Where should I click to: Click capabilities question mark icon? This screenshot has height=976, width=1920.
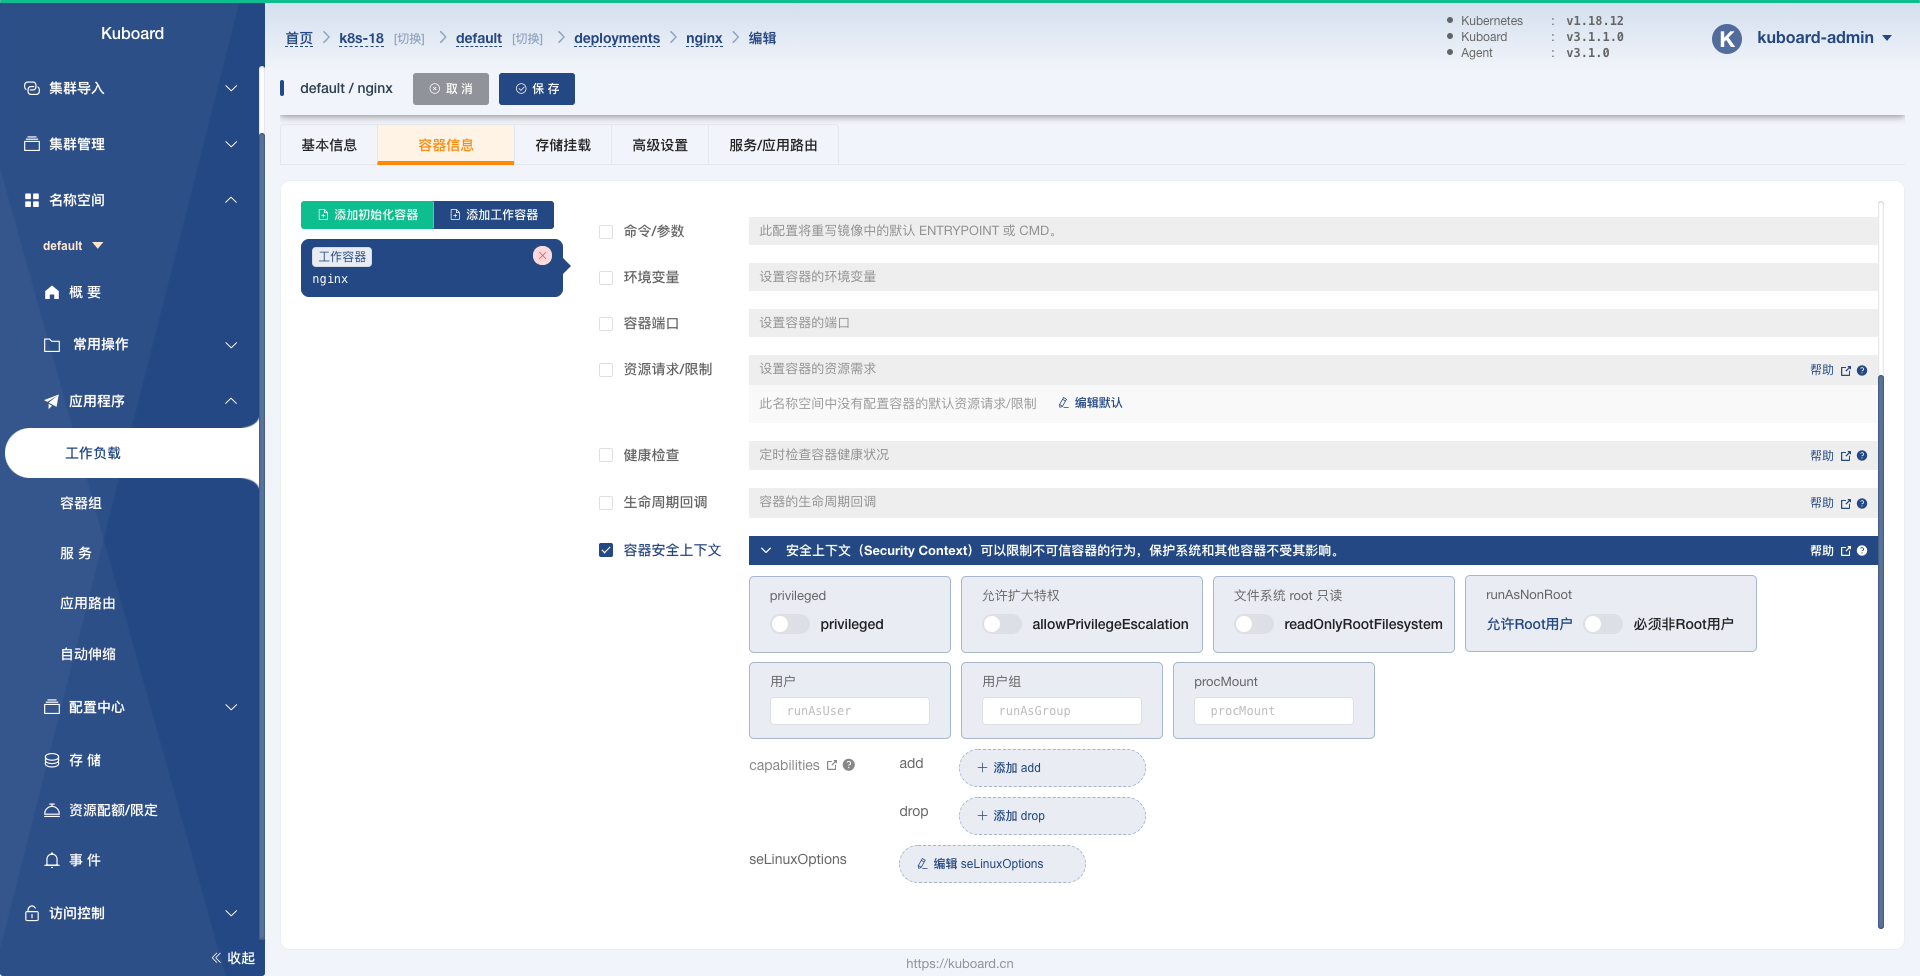pos(849,765)
